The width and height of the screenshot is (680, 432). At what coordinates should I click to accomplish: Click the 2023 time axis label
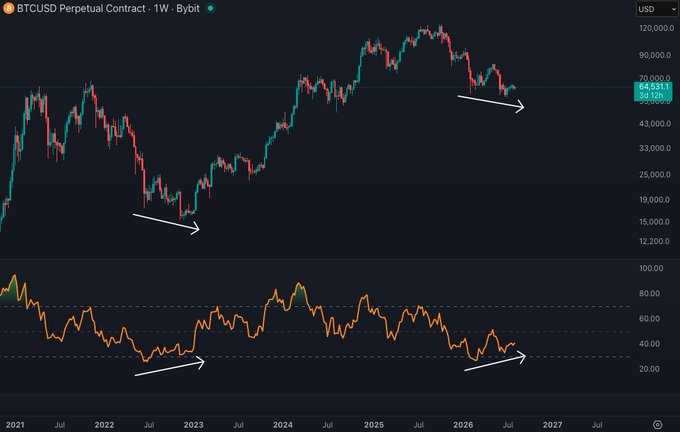pos(193,425)
